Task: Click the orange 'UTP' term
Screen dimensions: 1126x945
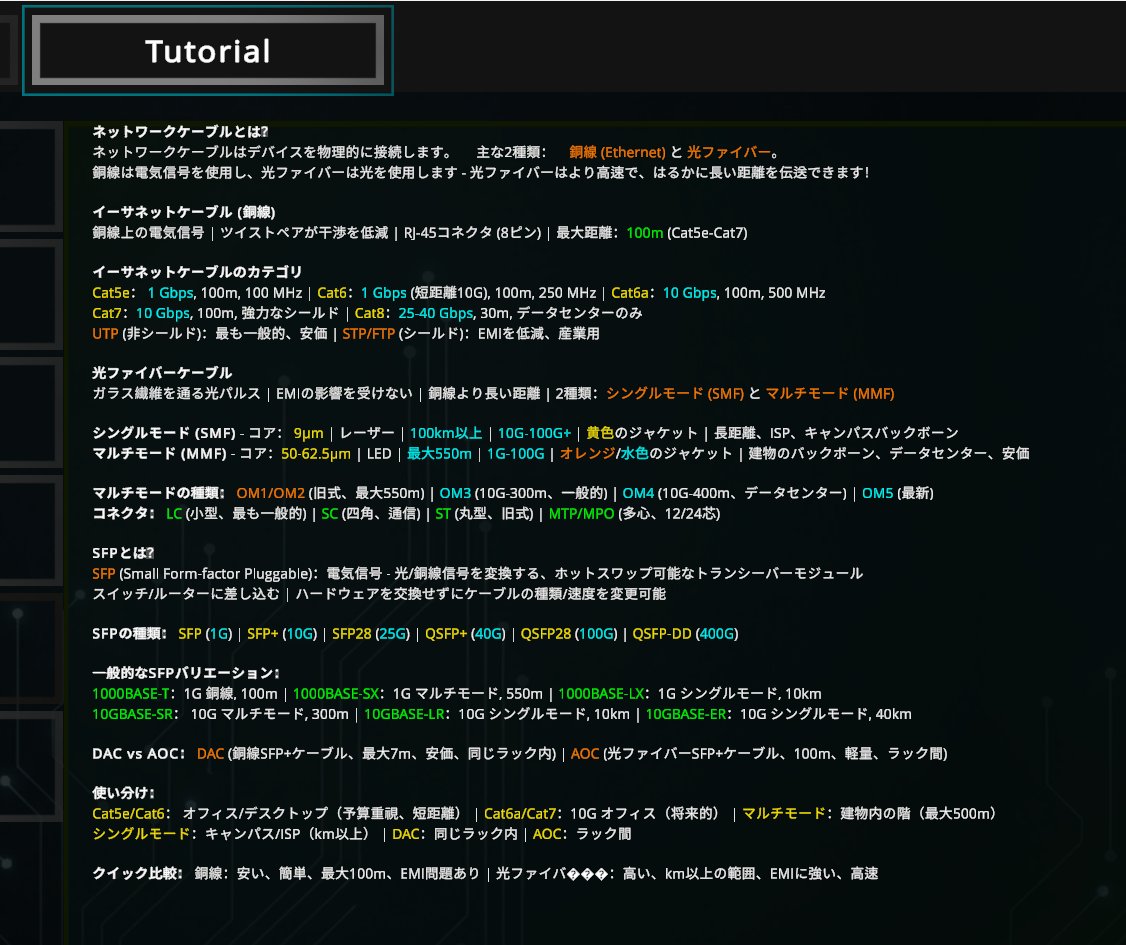Action: coord(105,334)
